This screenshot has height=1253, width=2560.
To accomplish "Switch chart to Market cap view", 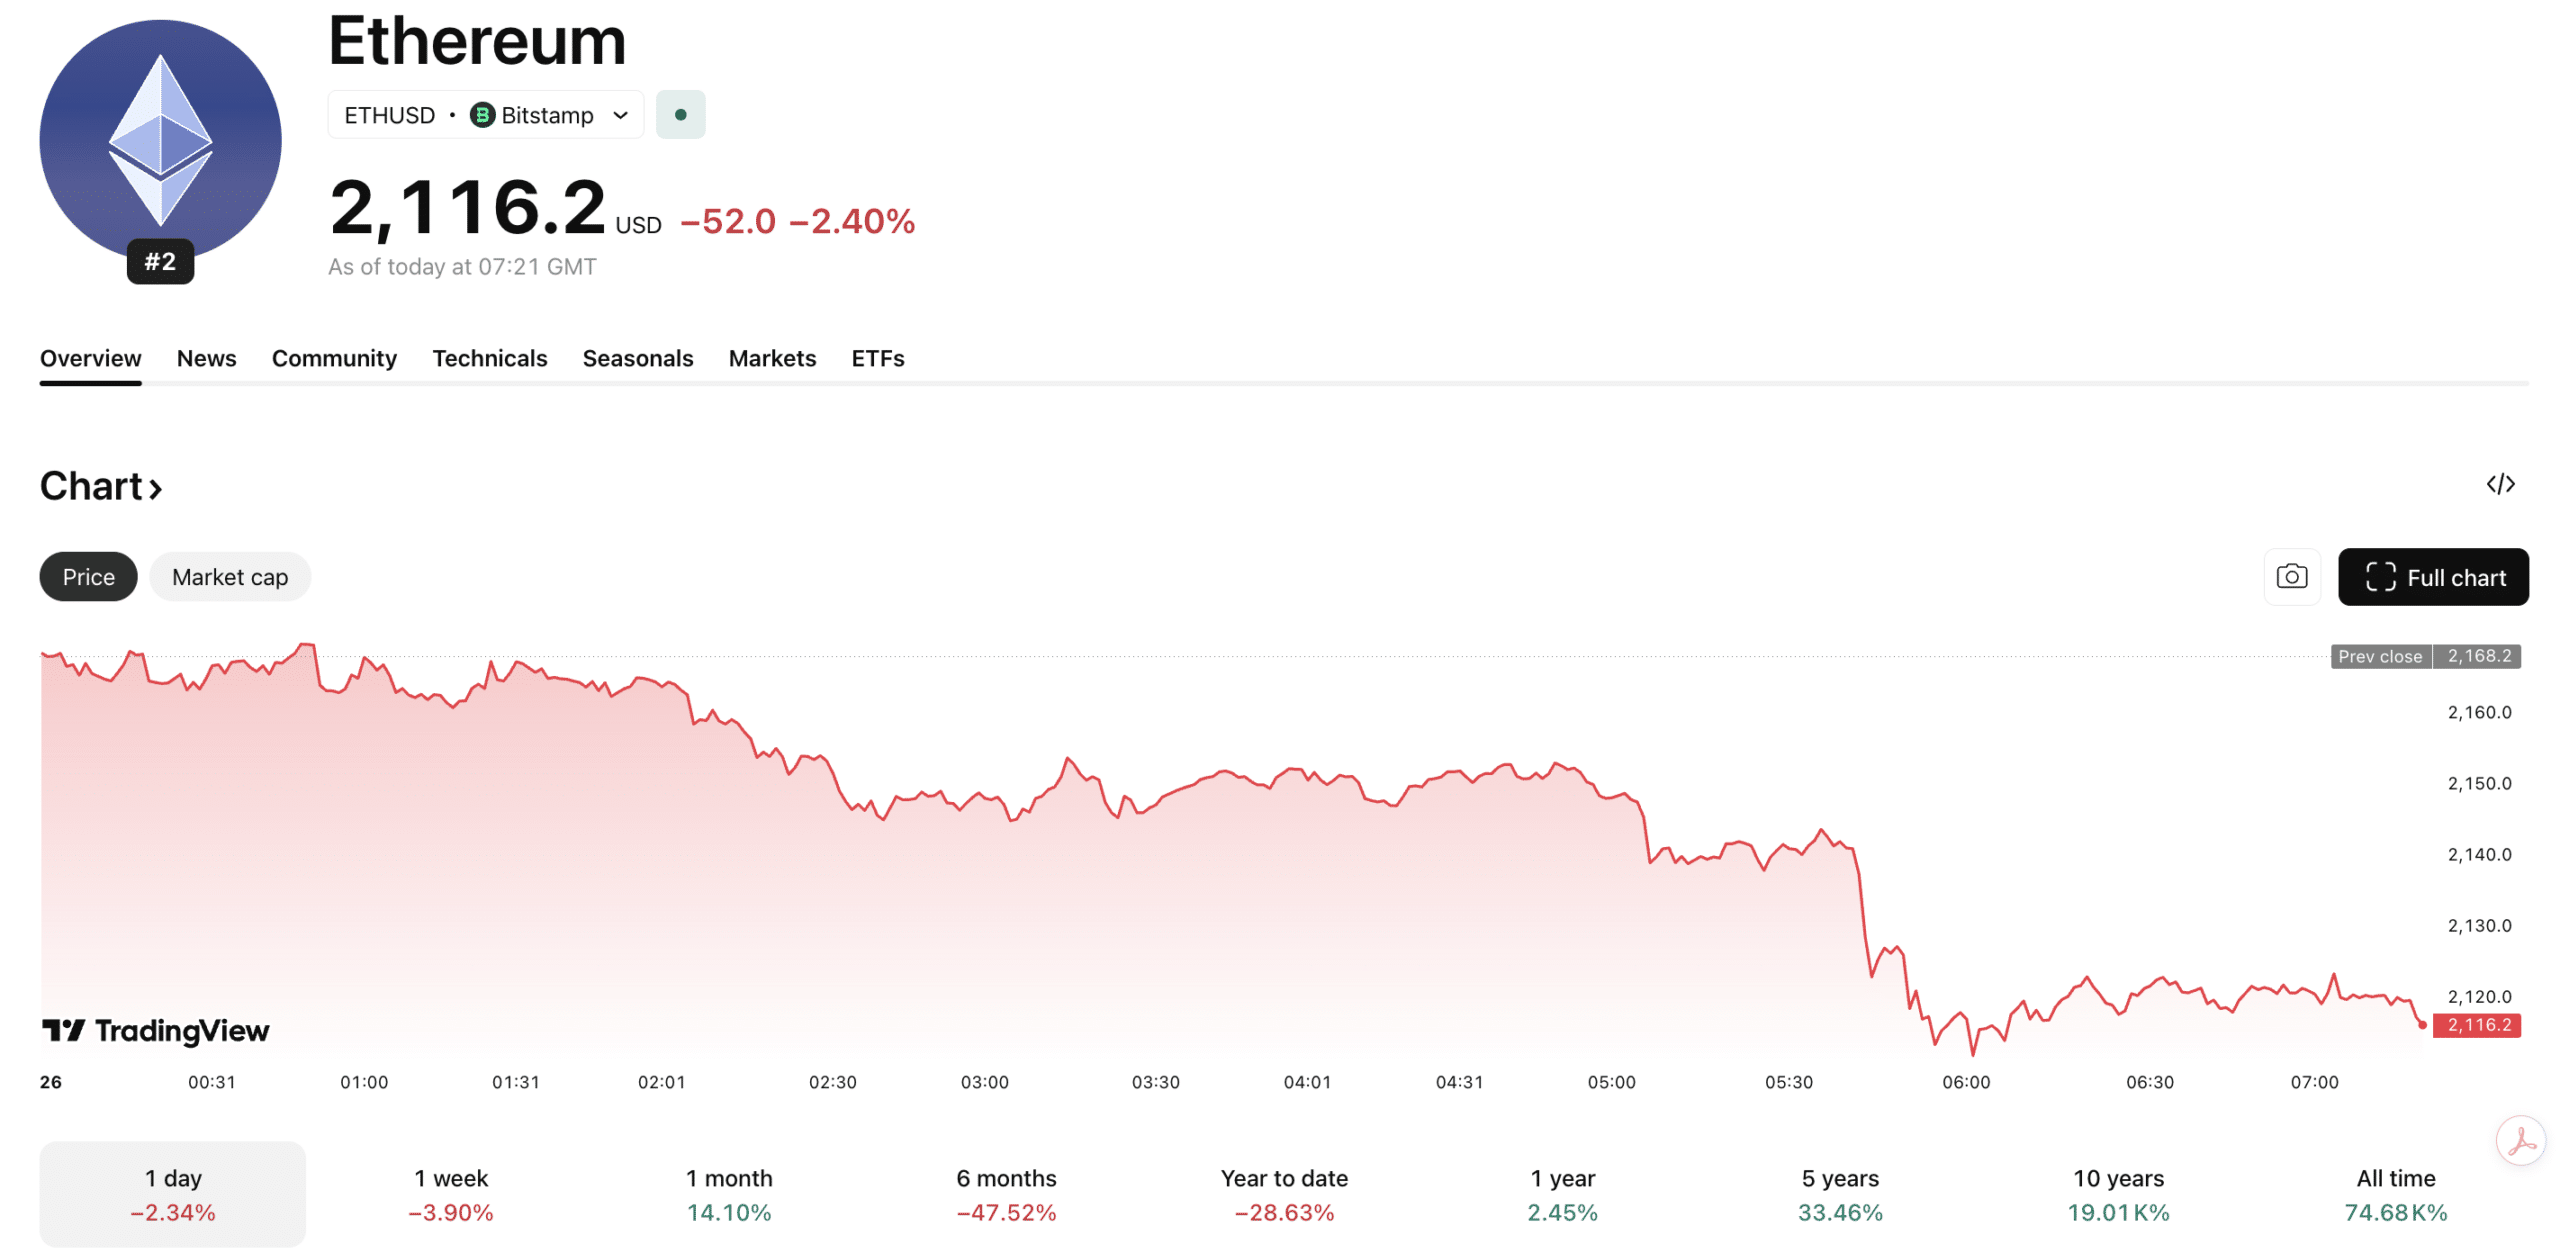I will click(229, 576).
